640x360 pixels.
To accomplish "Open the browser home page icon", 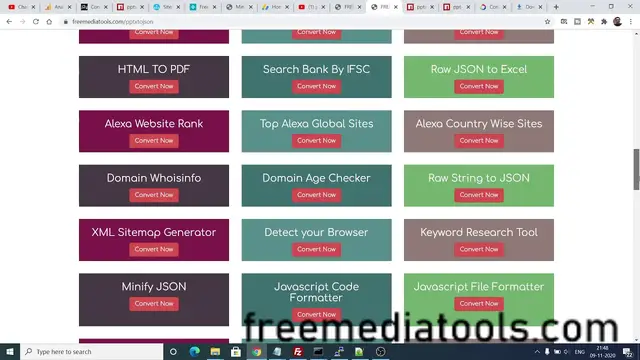I will coord(49,22).
